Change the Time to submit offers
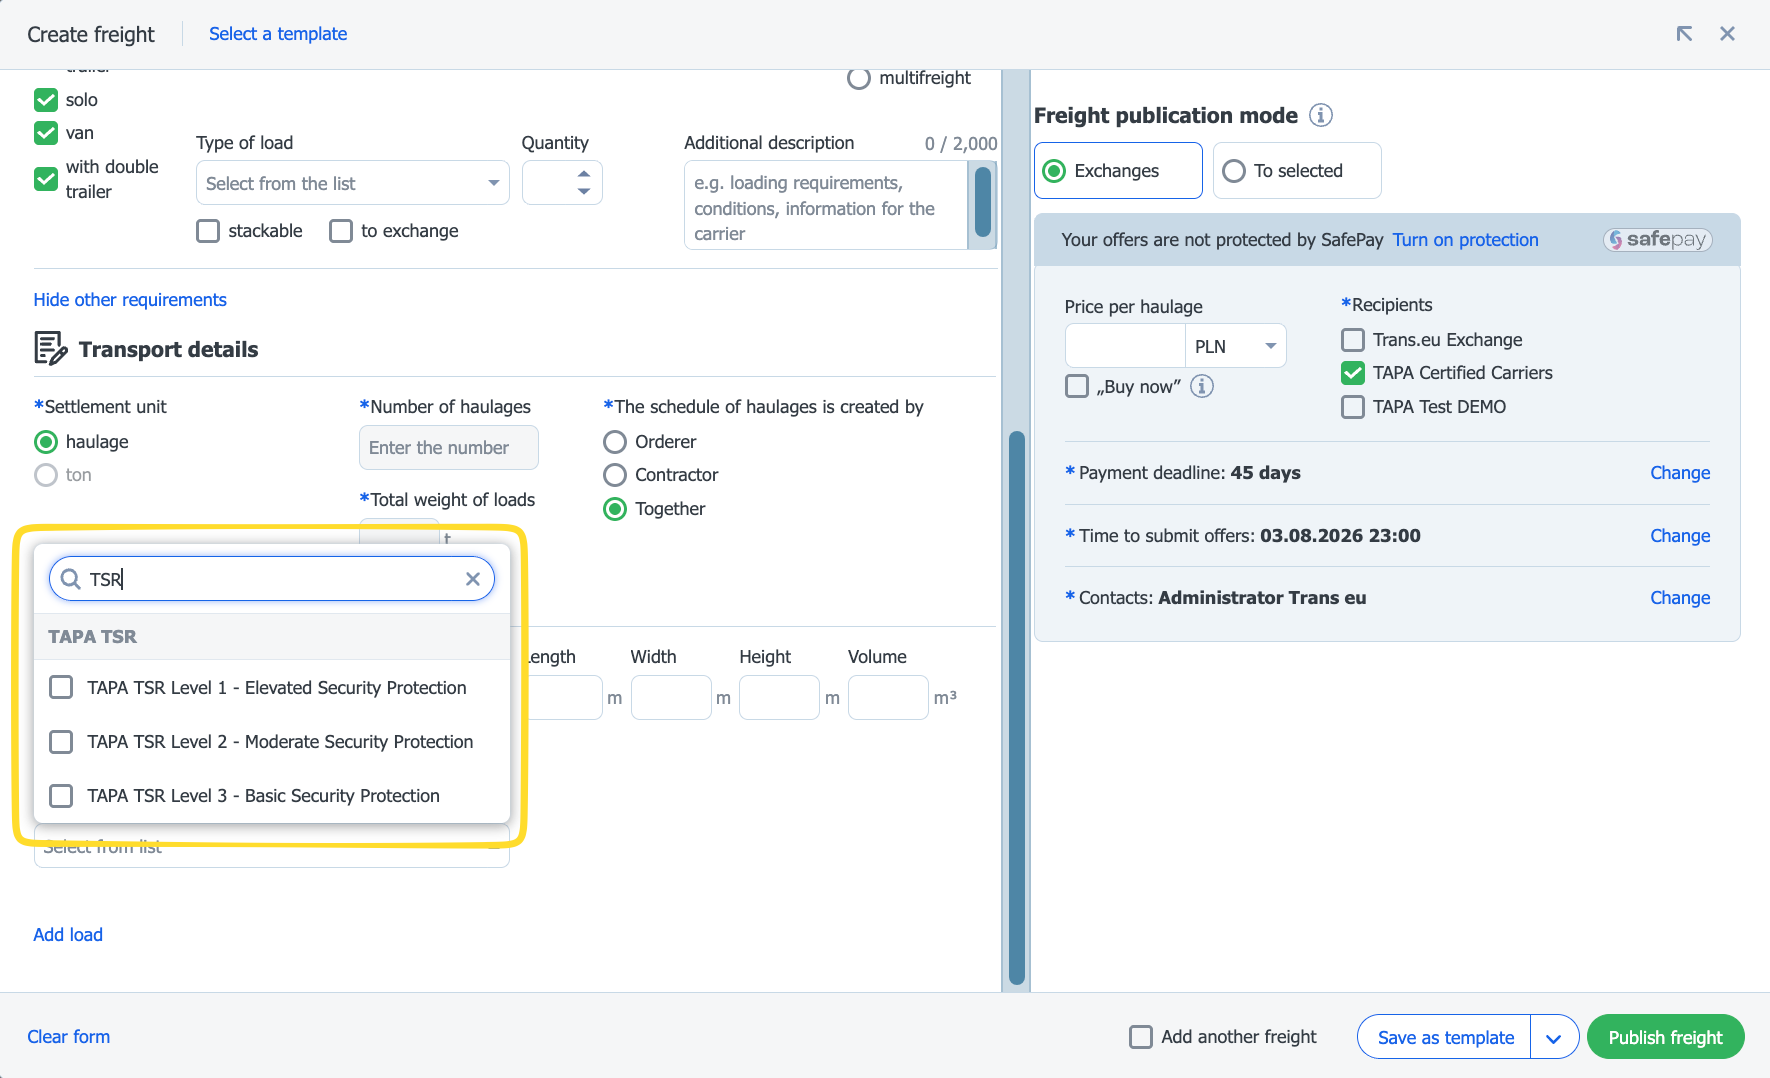 pyautogui.click(x=1680, y=536)
